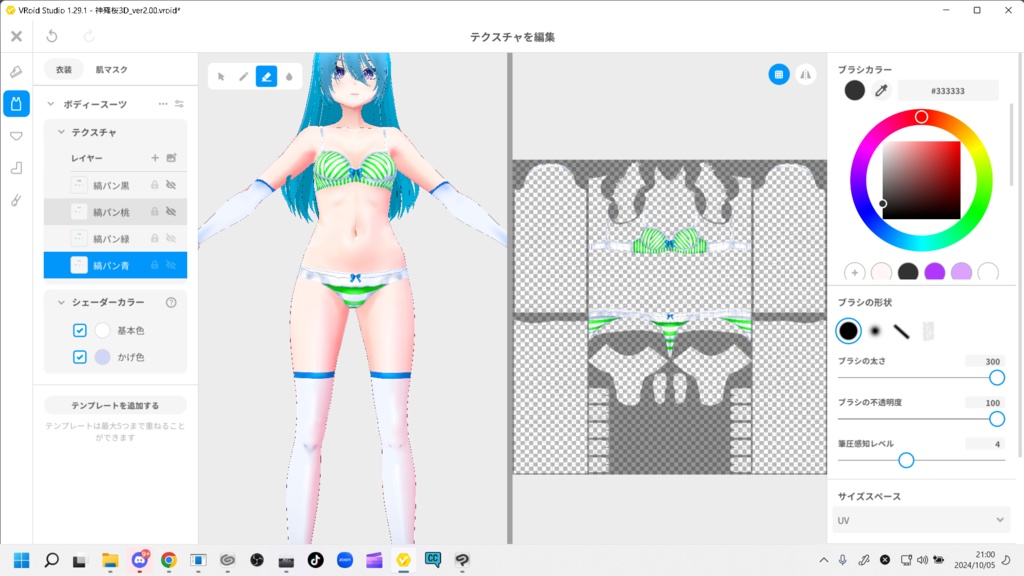Select the soft-edged brush shape under ブラシの形状

click(x=873, y=330)
